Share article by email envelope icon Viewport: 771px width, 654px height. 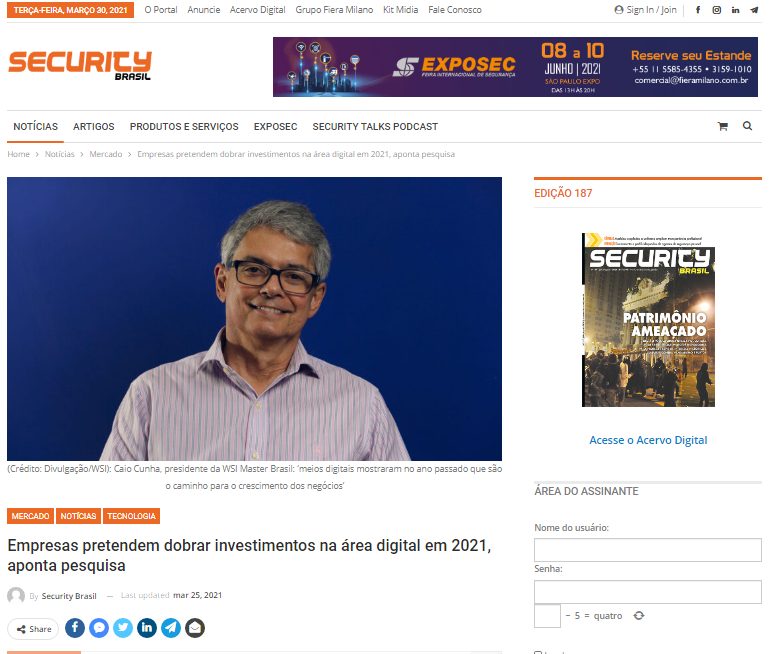(x=195, y=628)
